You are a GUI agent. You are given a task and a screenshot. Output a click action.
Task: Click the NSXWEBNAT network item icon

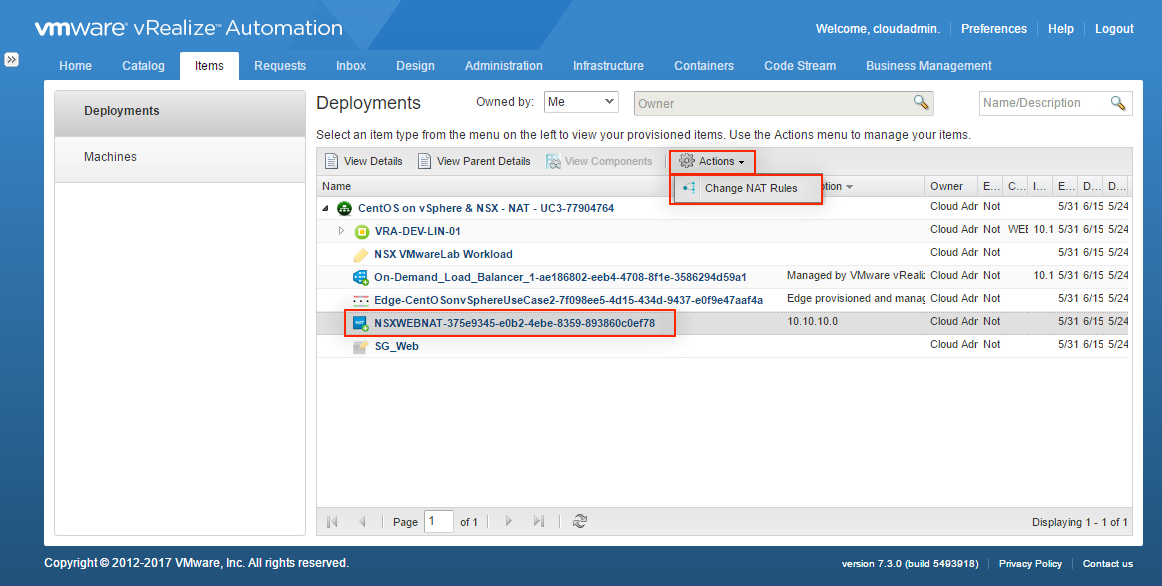coord(360,323)
